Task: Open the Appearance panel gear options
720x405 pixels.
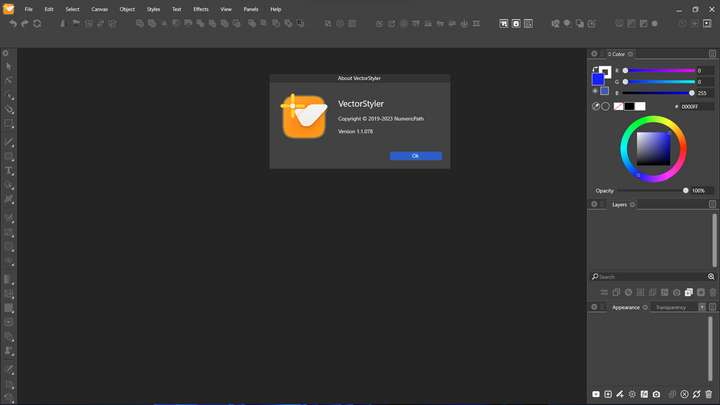Action: point(594,307)
